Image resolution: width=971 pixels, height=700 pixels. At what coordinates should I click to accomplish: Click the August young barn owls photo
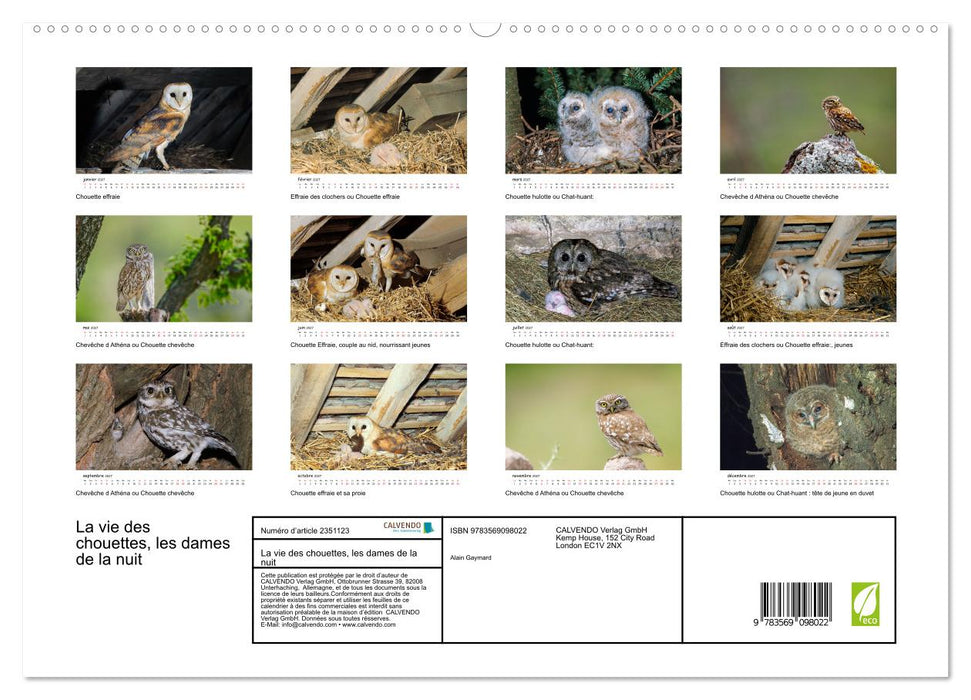click(808, 268)
